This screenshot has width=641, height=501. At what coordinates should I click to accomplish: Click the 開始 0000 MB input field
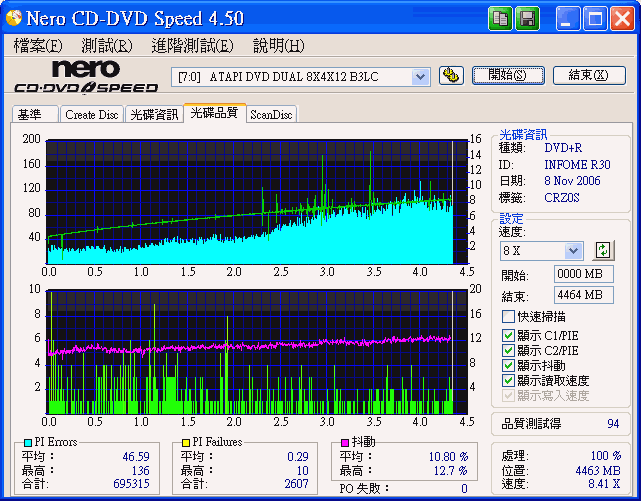(584, 274)
